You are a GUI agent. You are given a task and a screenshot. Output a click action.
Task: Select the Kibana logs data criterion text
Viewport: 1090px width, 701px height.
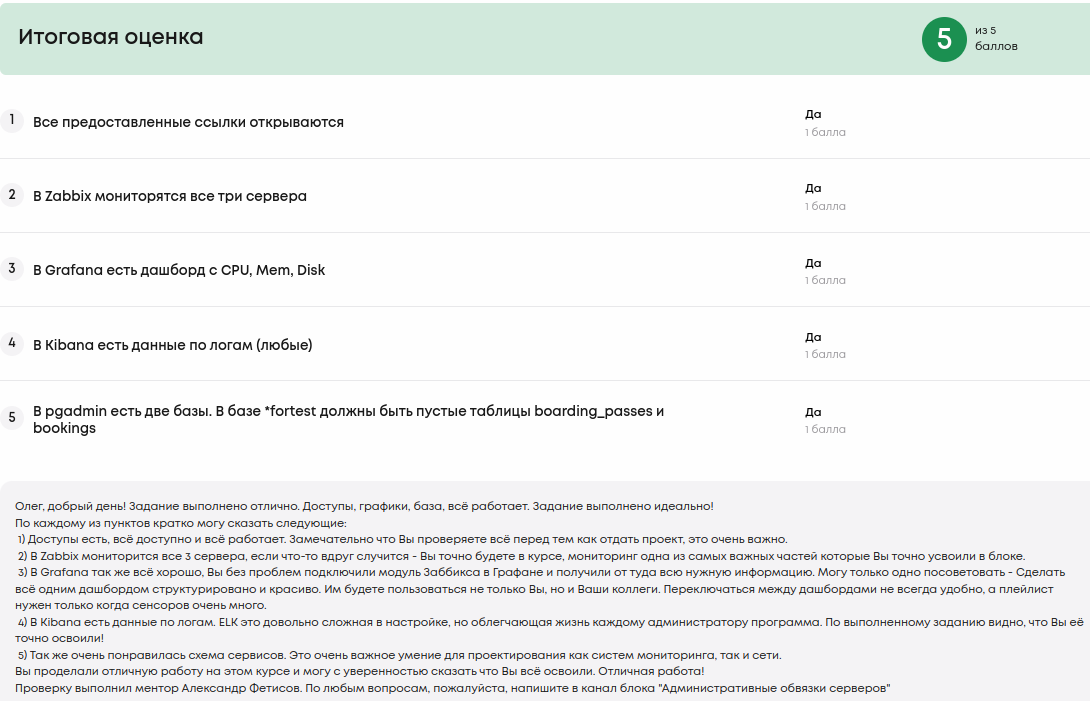(173, 345)
